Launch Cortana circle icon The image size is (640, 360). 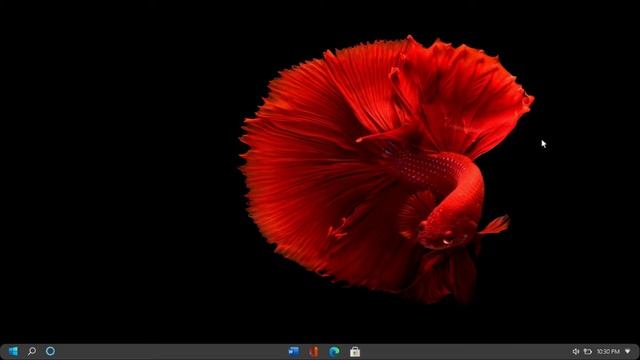pyautogui.click(x=50, y=351)
